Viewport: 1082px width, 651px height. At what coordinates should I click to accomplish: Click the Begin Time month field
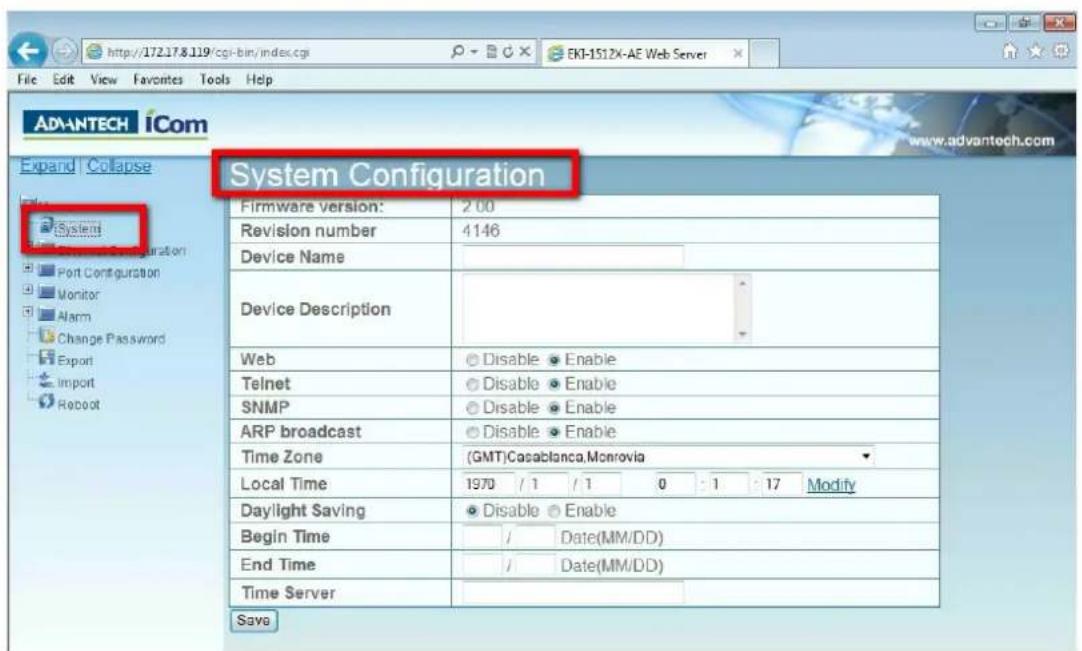pyautogui.click(x=482, y=537)
